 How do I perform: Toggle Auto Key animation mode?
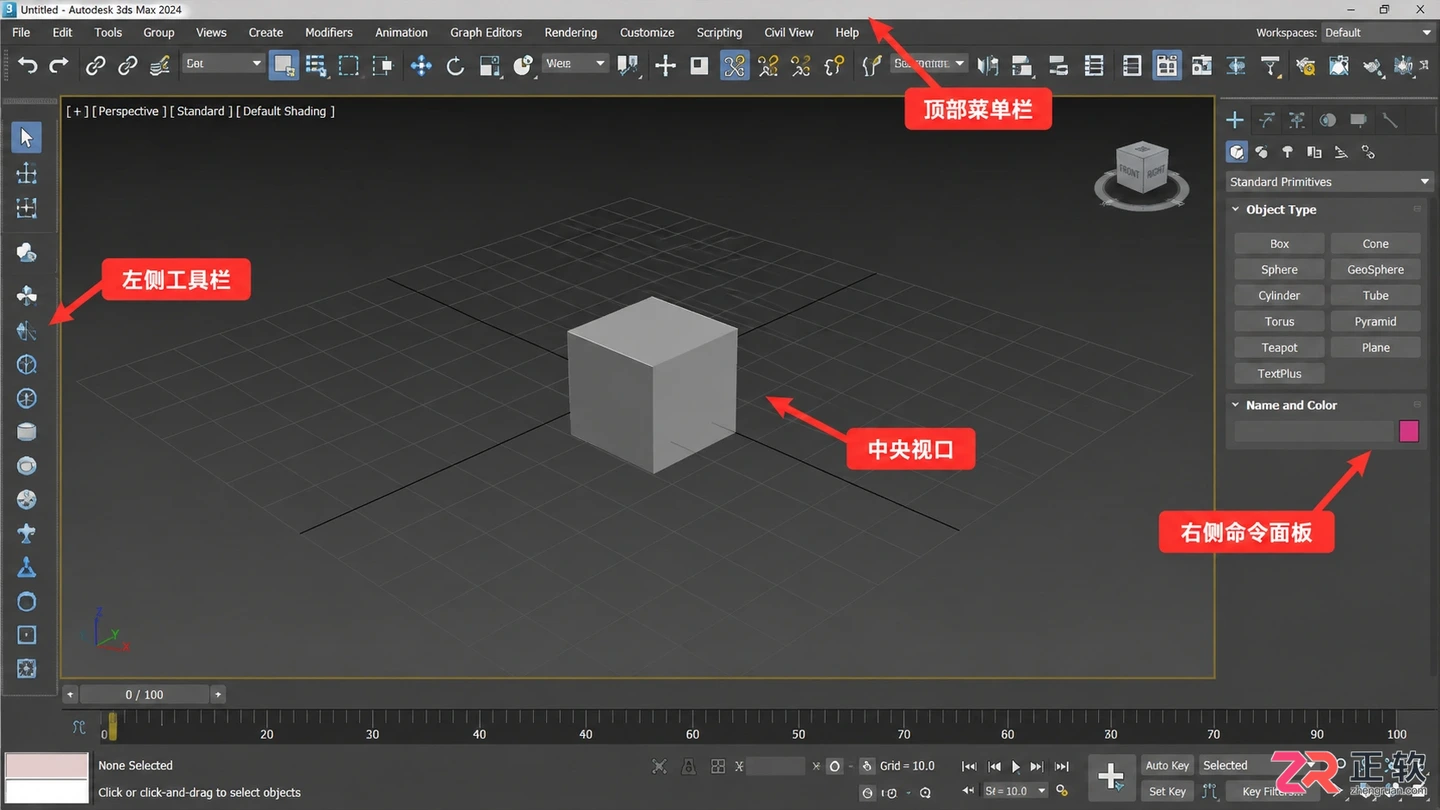(1167, 765)
